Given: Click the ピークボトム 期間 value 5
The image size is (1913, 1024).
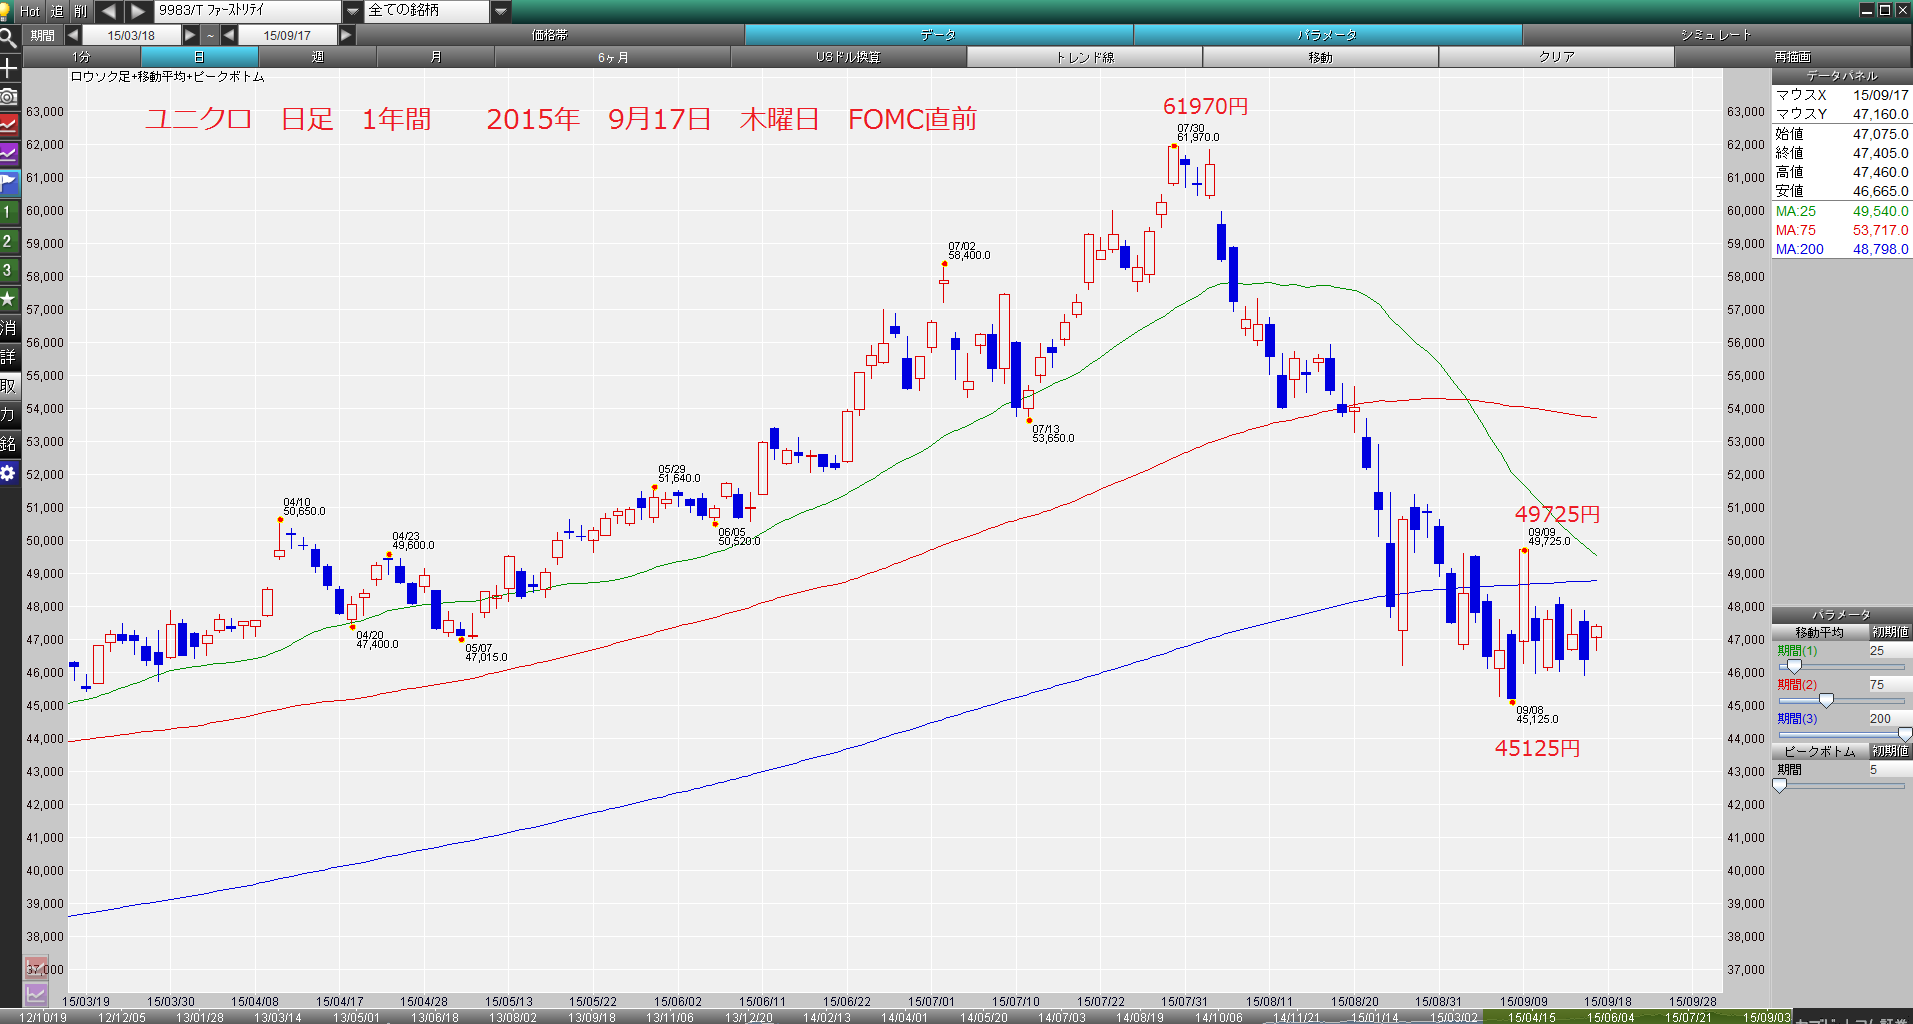Looking at the screenshot, I should coord(1890,769).
